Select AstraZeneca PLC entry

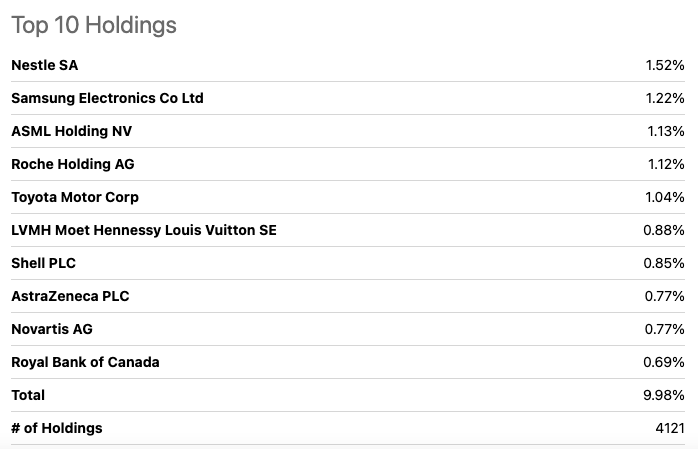(70, 296)
